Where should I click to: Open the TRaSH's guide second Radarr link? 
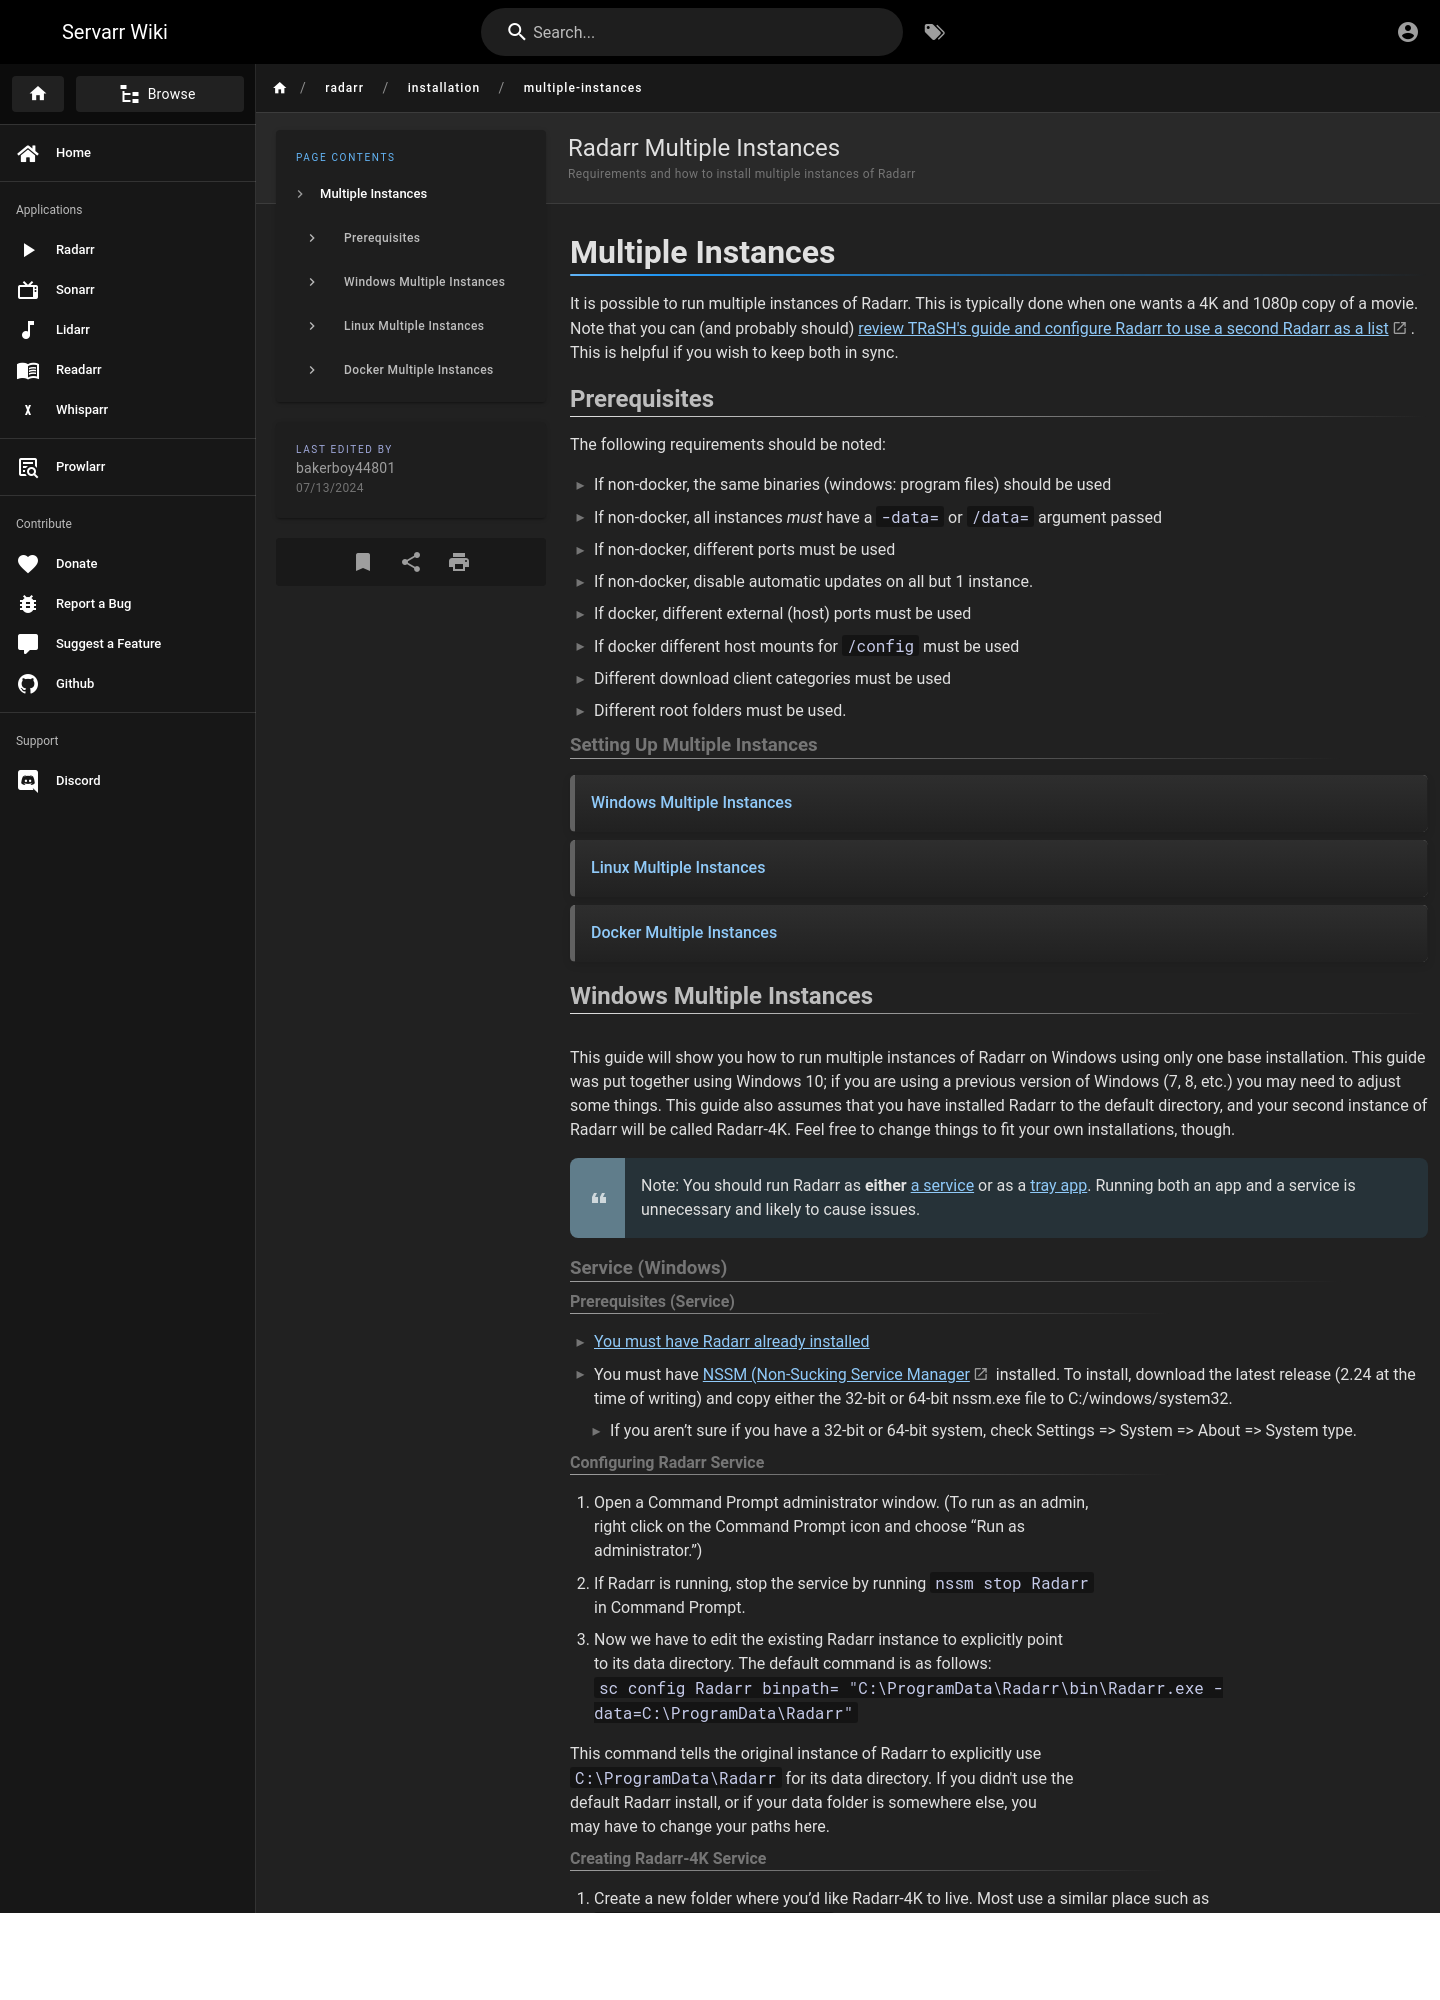pos(1123,328)
